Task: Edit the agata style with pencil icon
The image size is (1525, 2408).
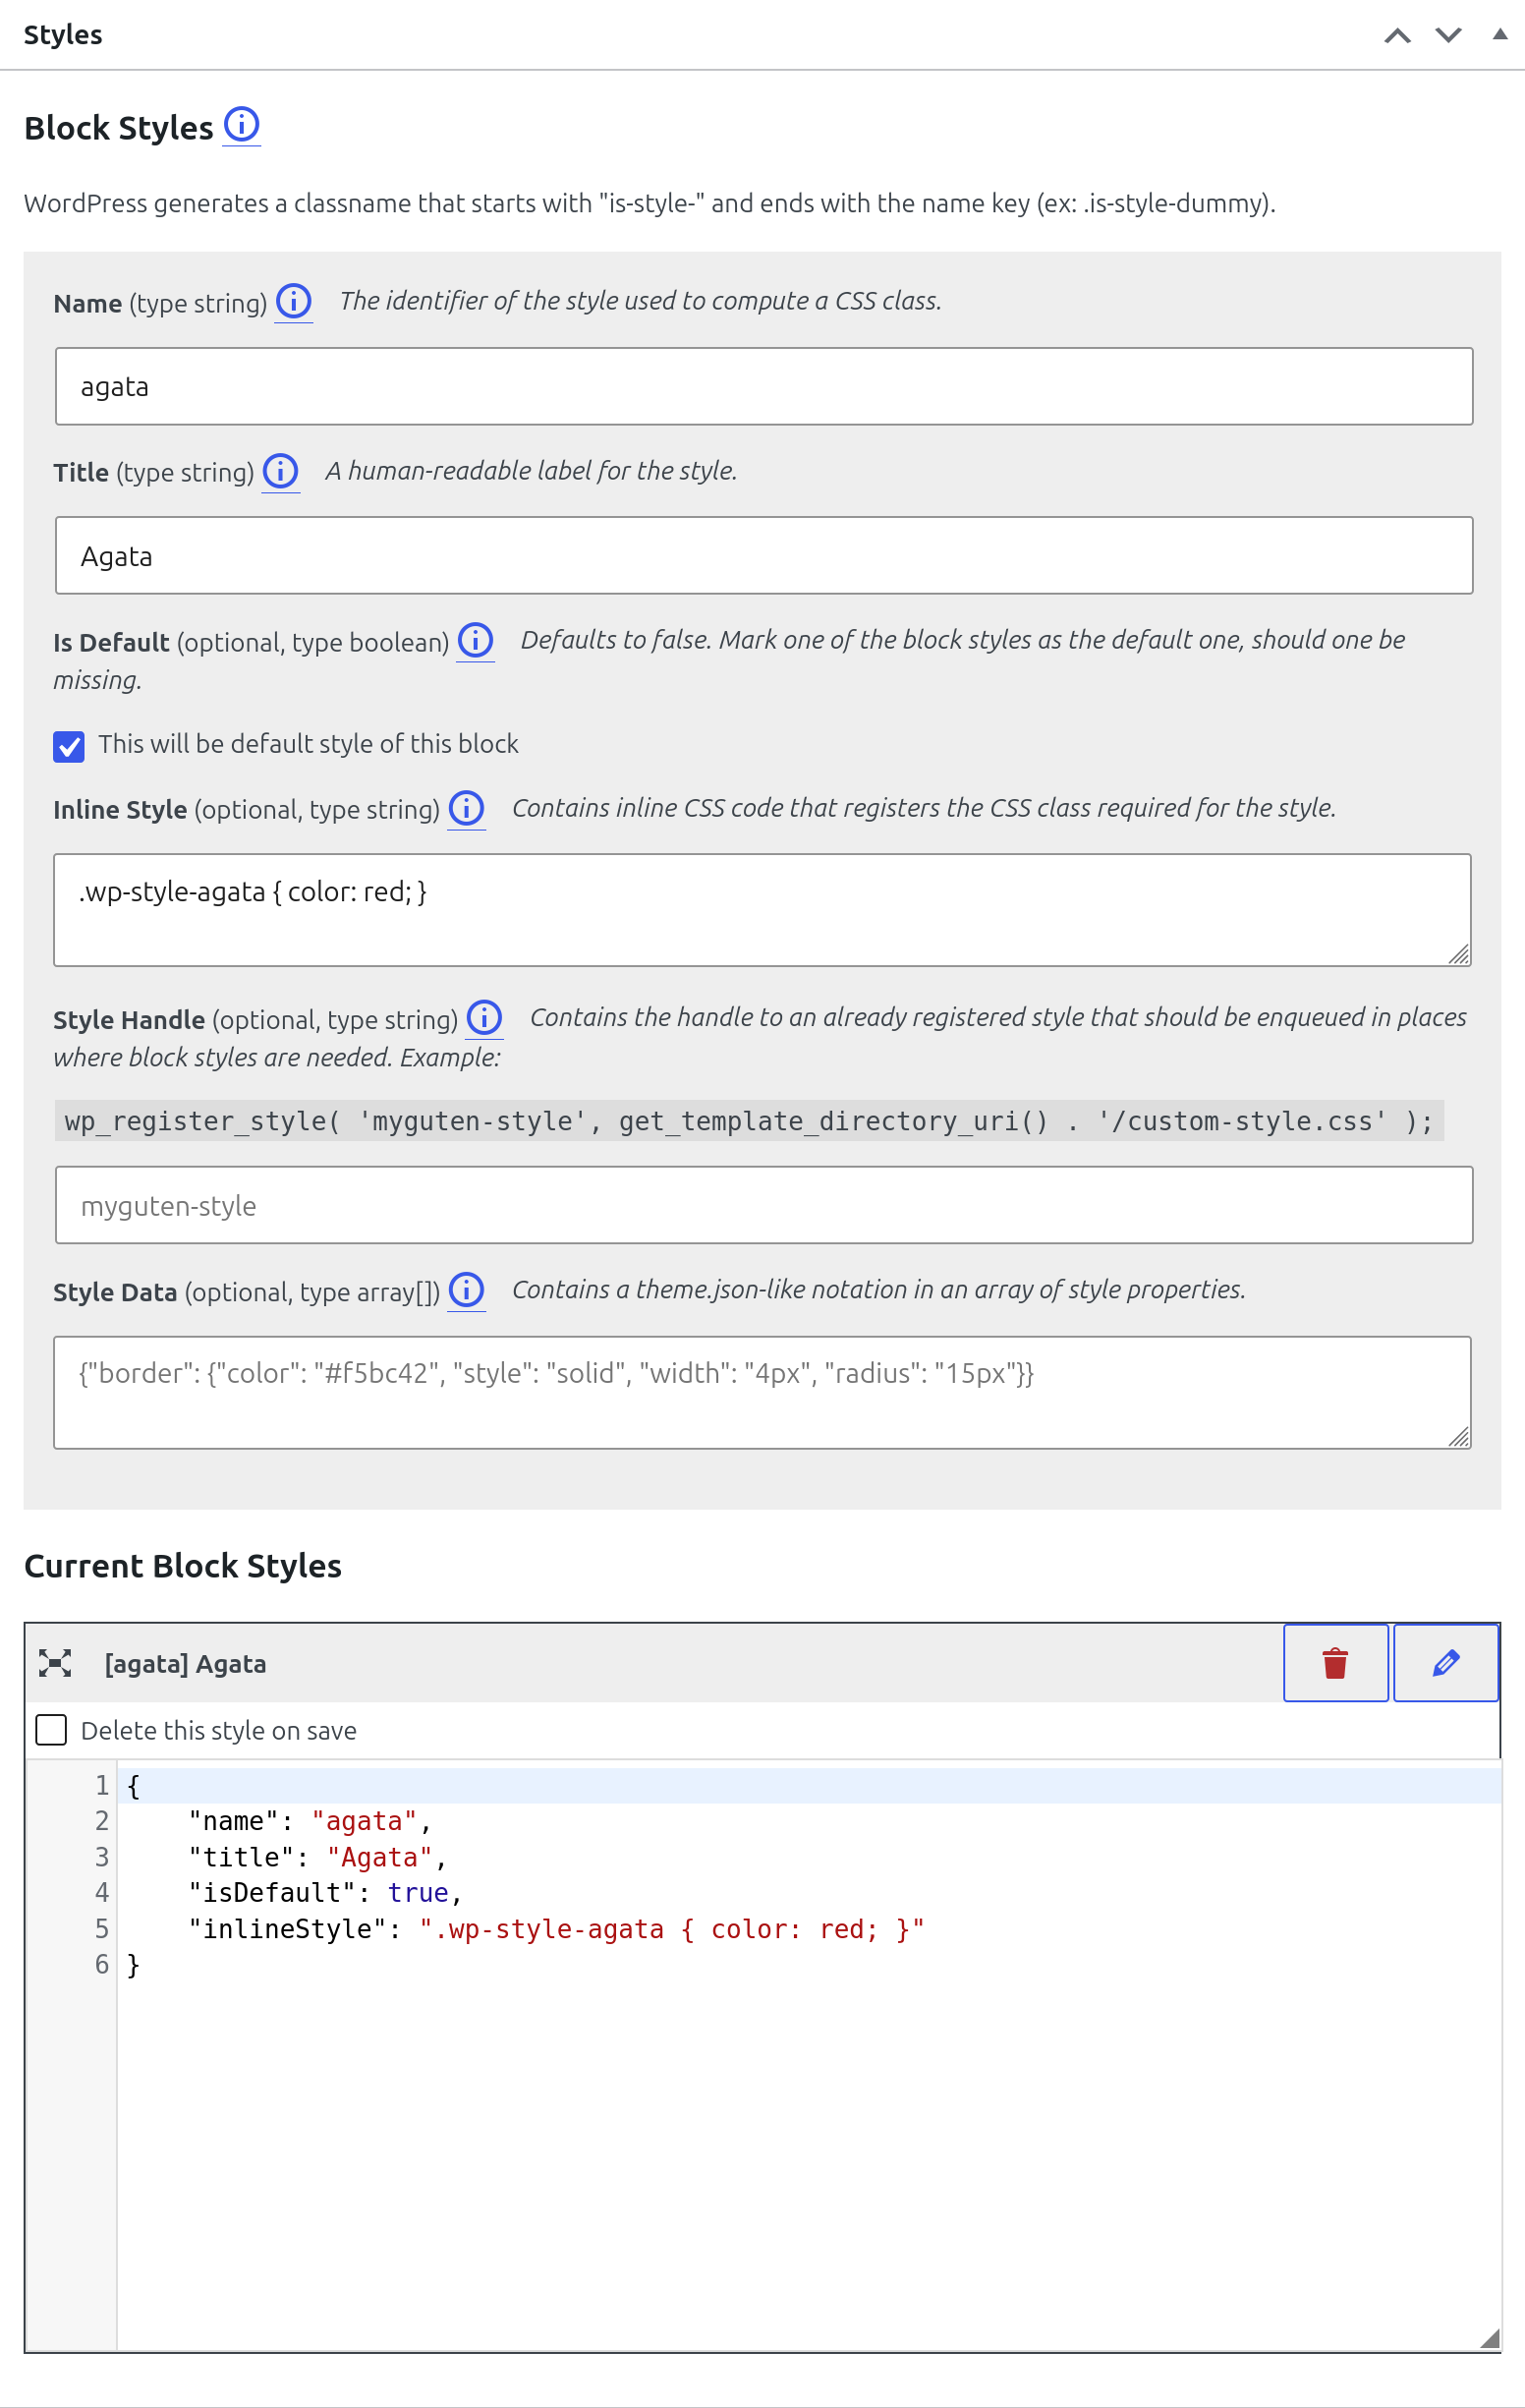Action: coord(1446,1663)
